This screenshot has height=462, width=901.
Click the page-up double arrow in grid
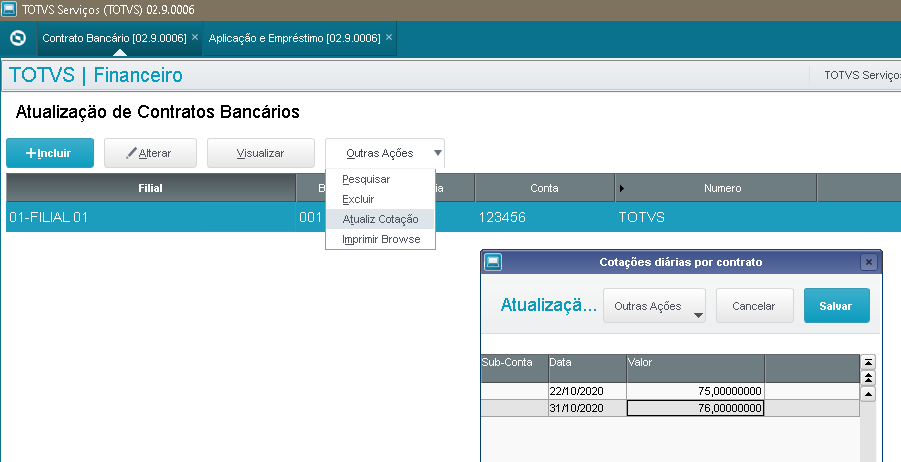pyautogui.click(x=868, y=377)
